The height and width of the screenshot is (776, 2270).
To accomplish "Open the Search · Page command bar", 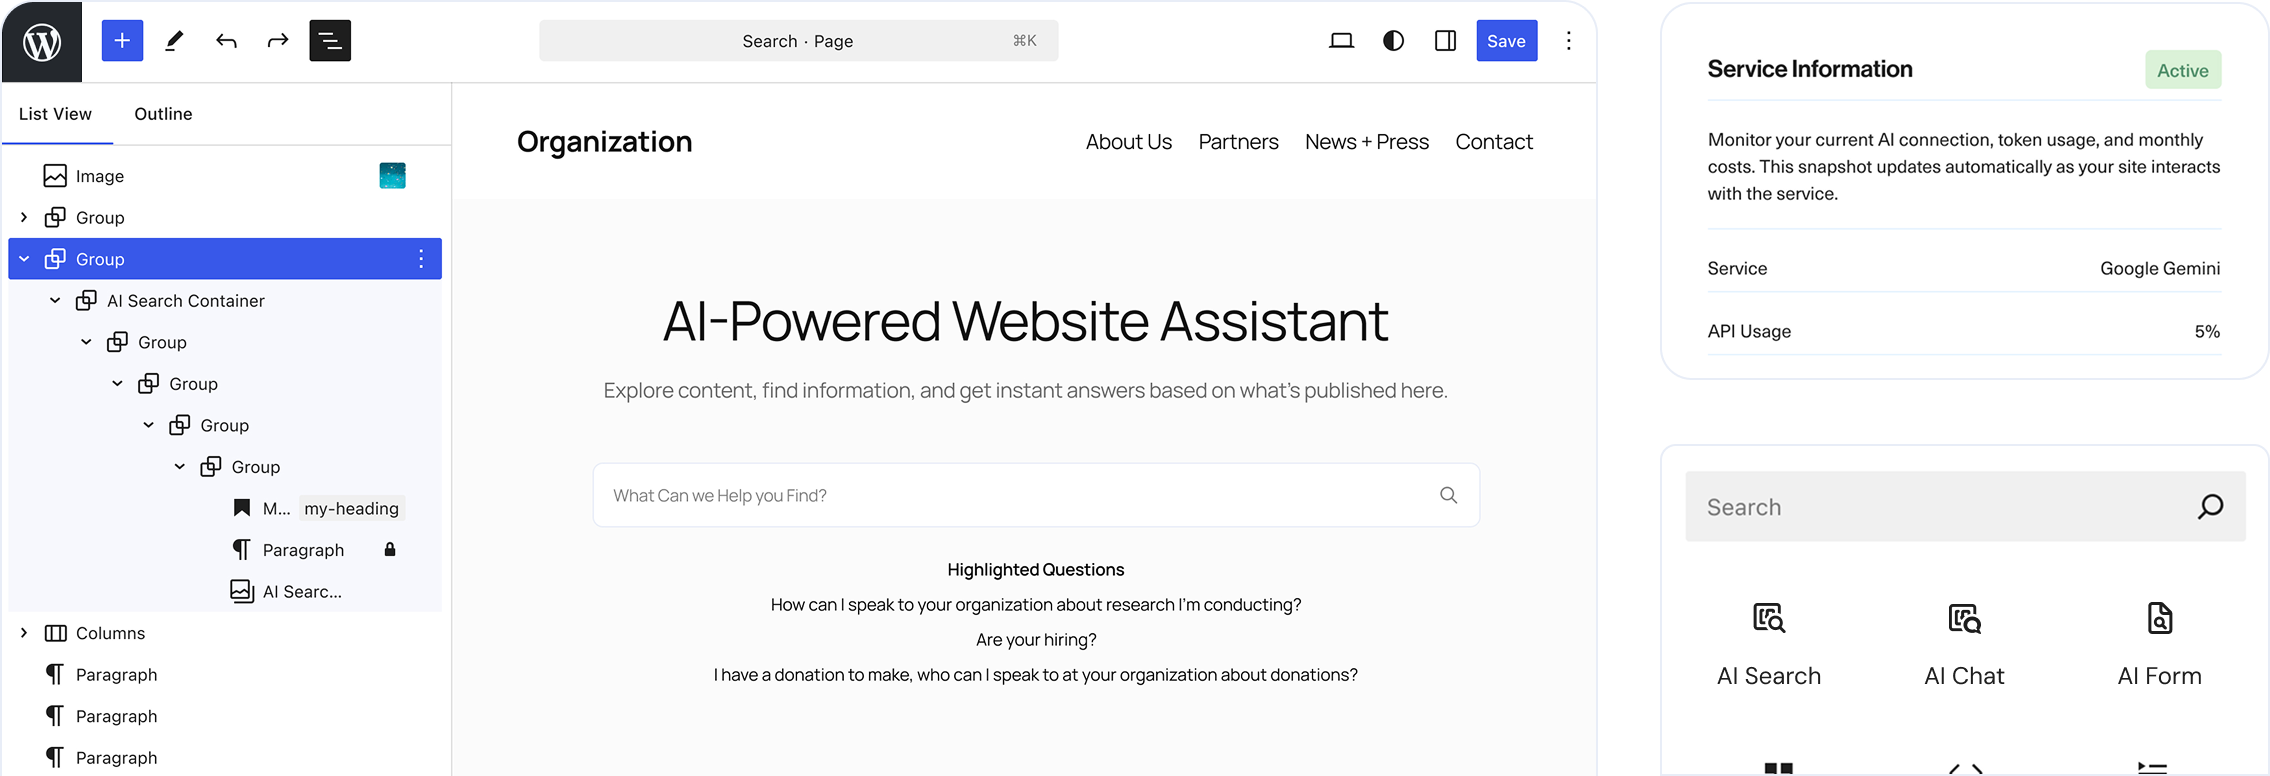I will click(x=798, y=41).
